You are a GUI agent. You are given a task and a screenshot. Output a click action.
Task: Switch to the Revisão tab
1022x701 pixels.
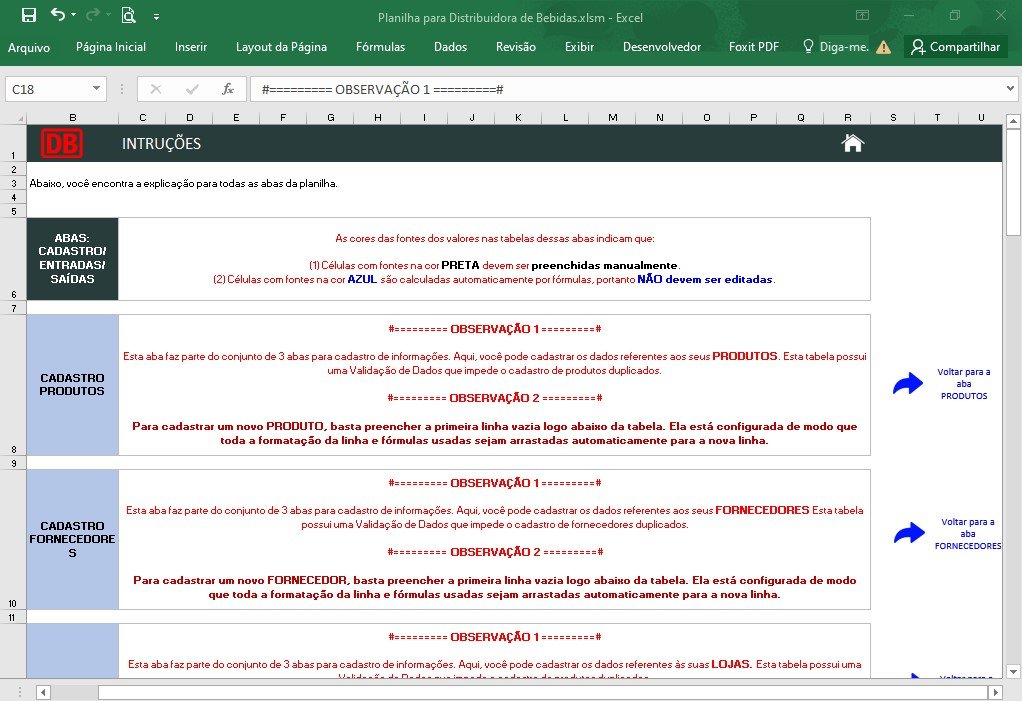point(516,47)
